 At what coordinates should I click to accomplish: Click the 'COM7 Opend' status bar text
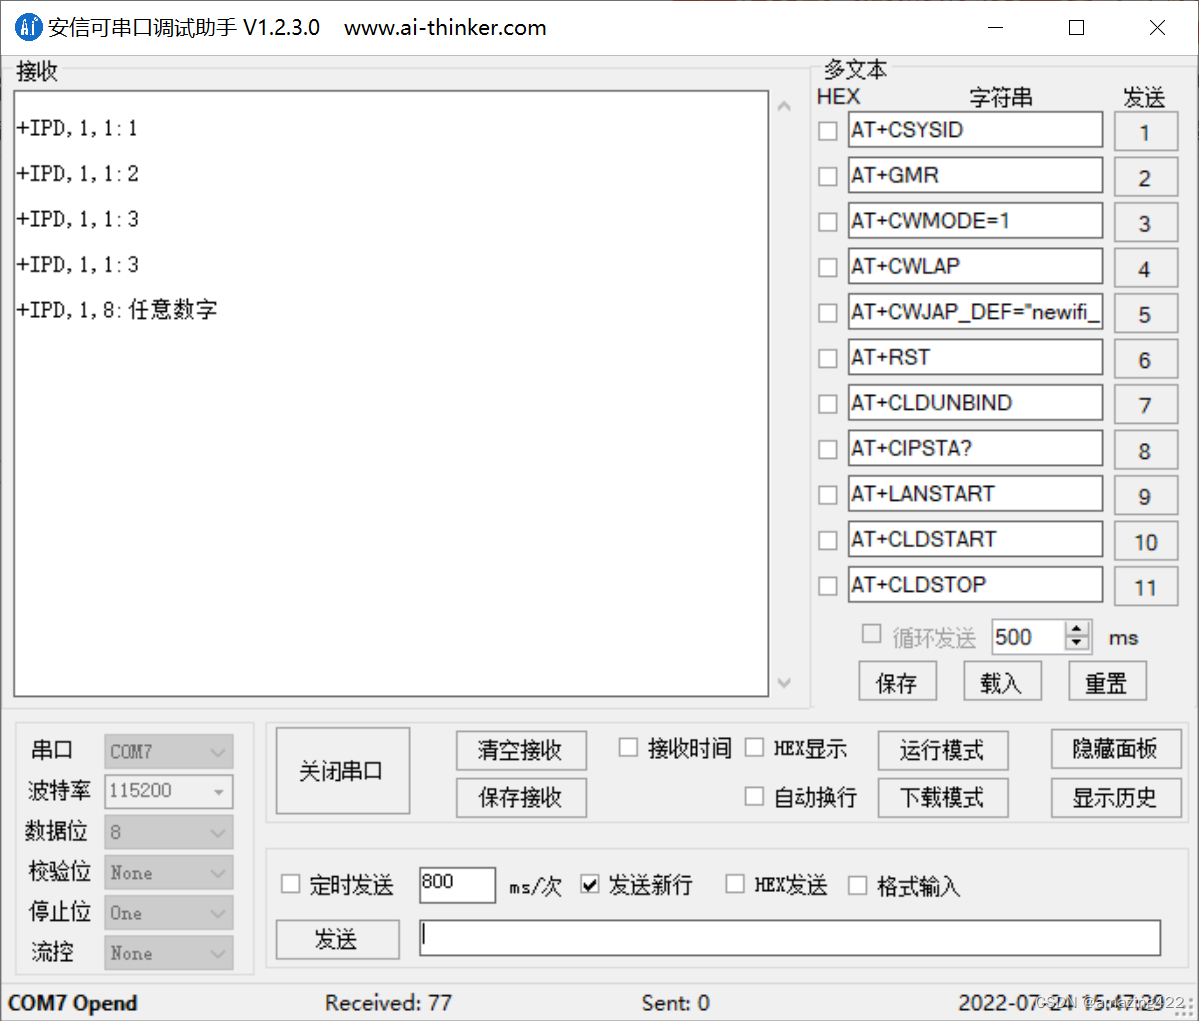pos(73,1003)
